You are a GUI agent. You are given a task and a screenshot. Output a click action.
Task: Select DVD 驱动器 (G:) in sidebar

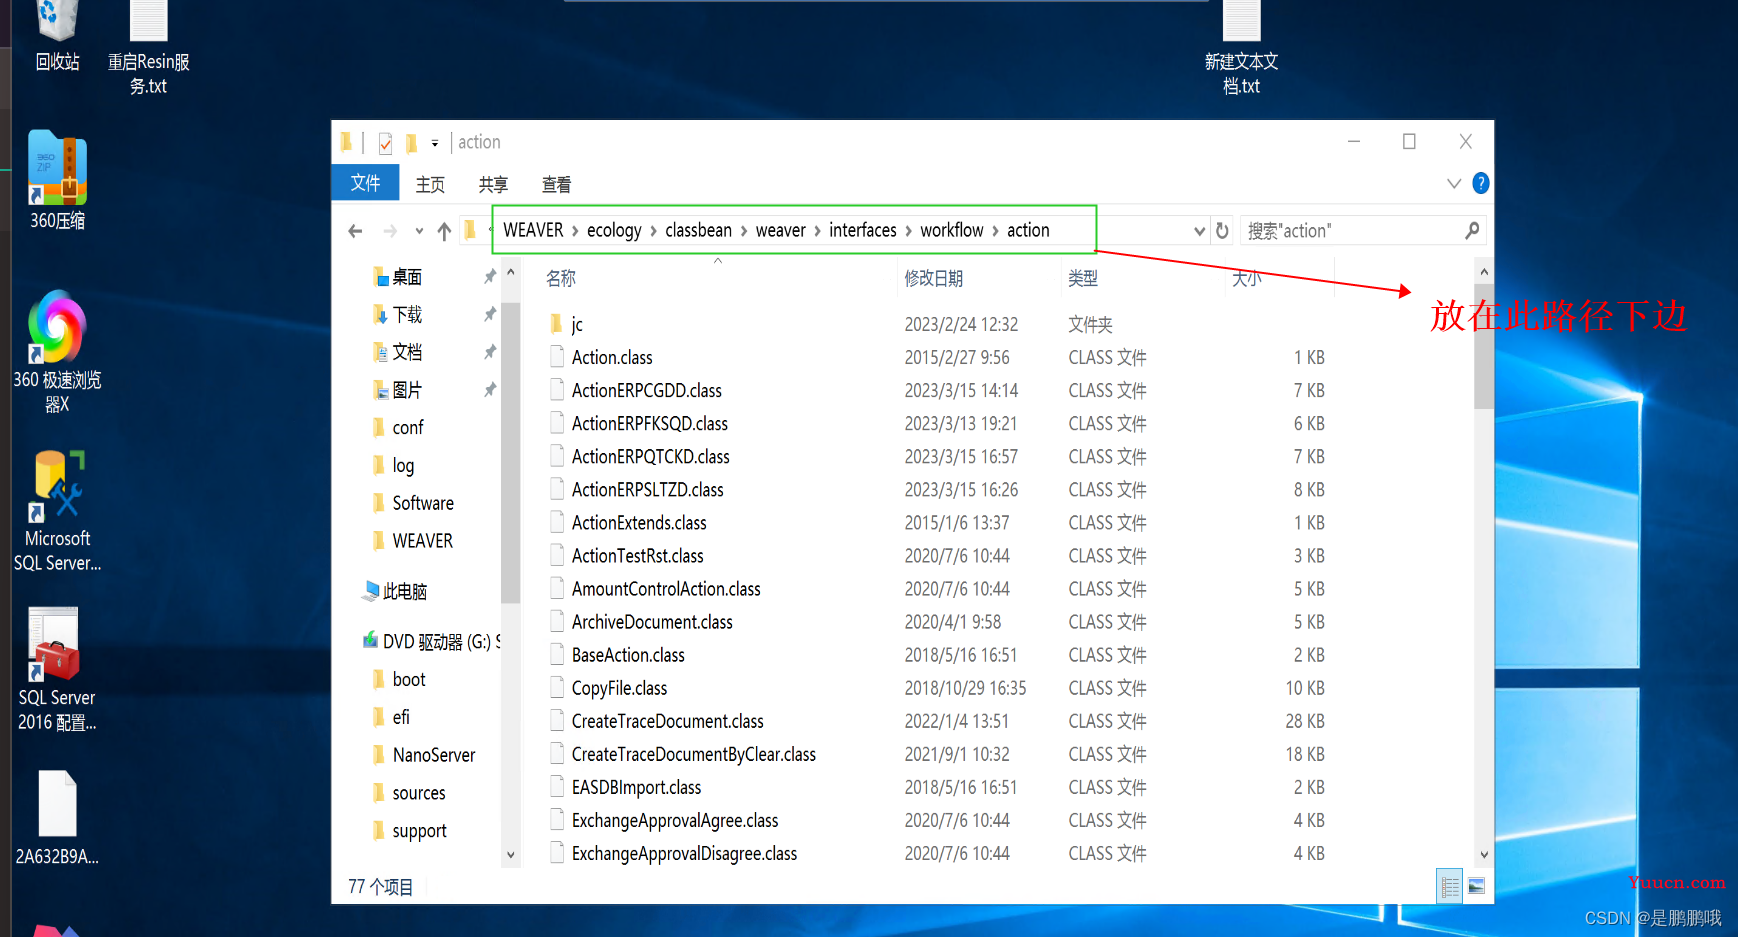[432, 642]
